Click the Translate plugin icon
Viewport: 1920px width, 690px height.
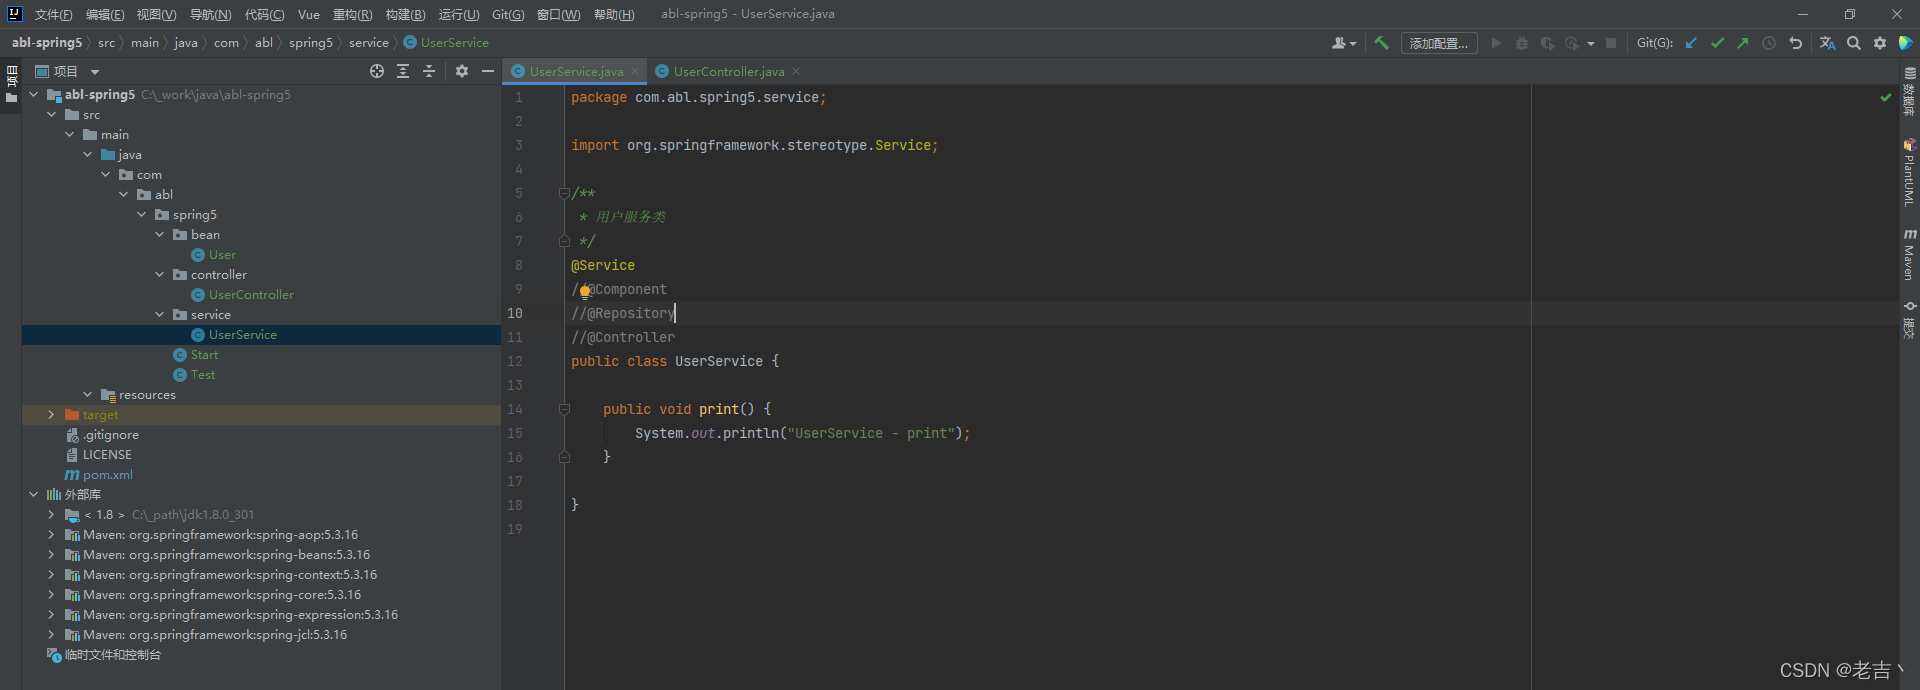pos(1827,43)
